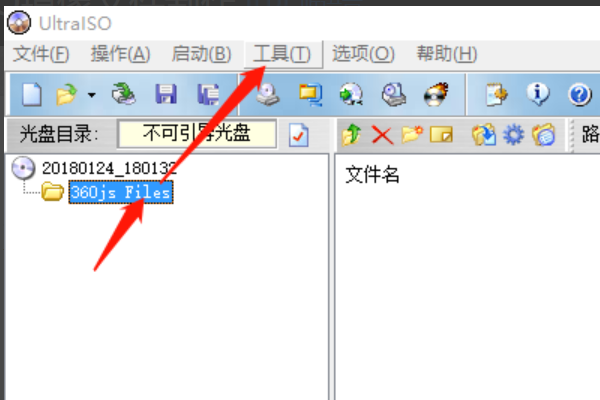Open the 工具(T) menu
The image size is (600, 400).
[x=282, y=54]
